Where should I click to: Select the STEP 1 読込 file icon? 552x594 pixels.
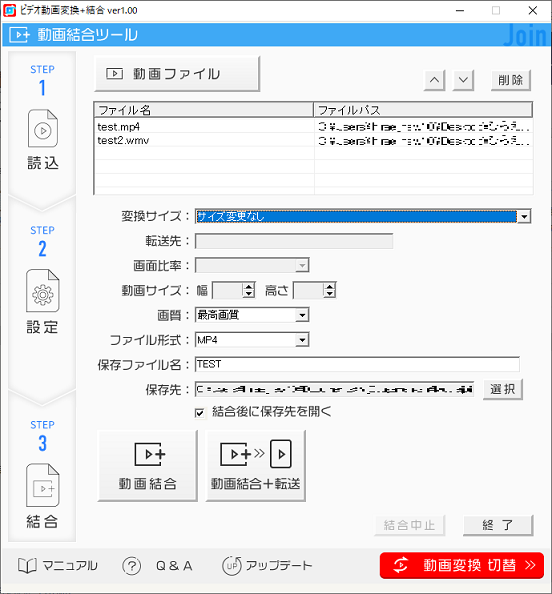[43, 129]
